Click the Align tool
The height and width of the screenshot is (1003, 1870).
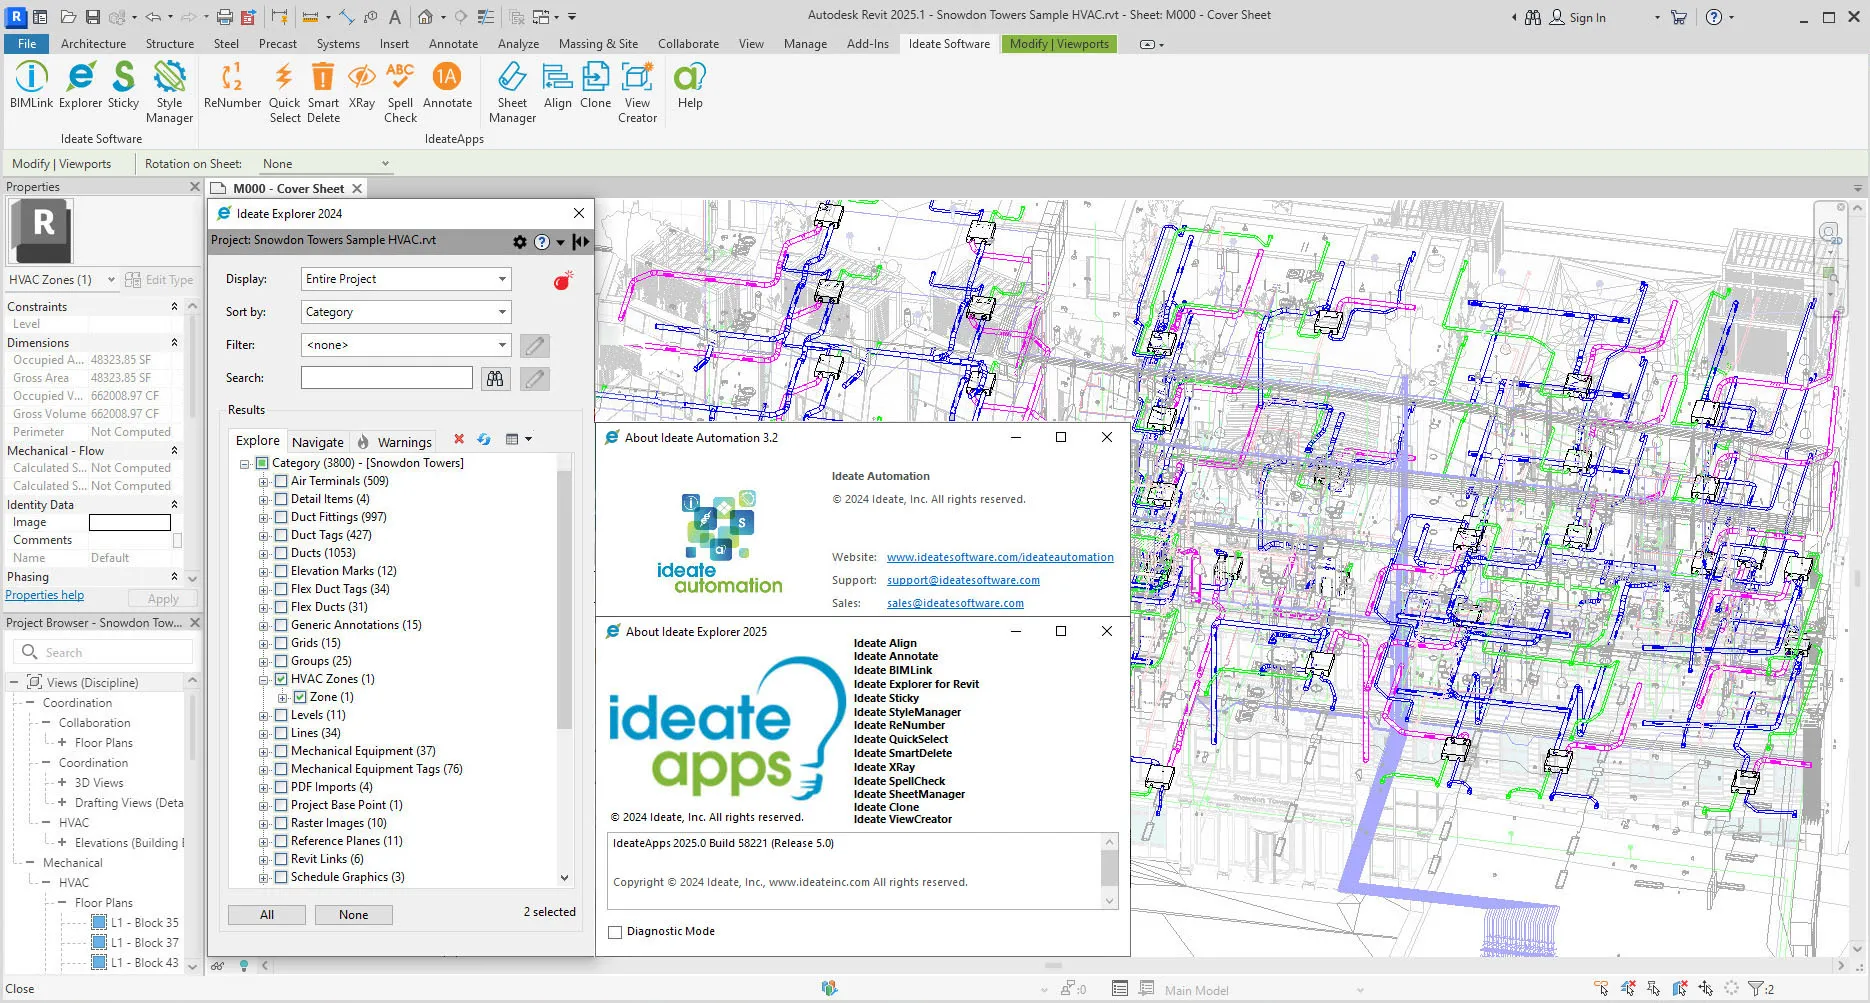pyautogui.click(x=557, y=86)
